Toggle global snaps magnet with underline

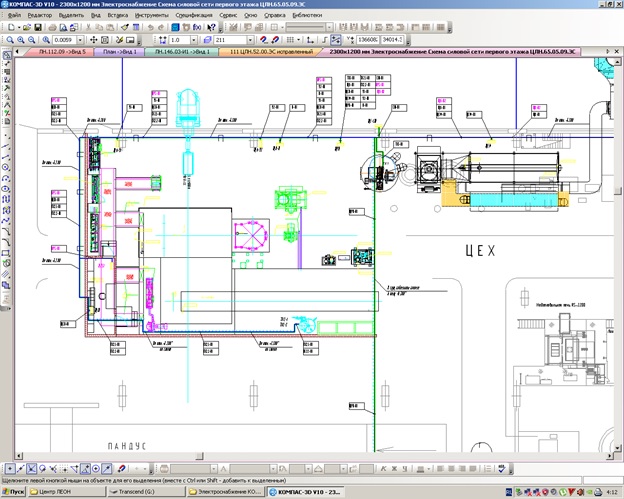click(x=263, y=40)
